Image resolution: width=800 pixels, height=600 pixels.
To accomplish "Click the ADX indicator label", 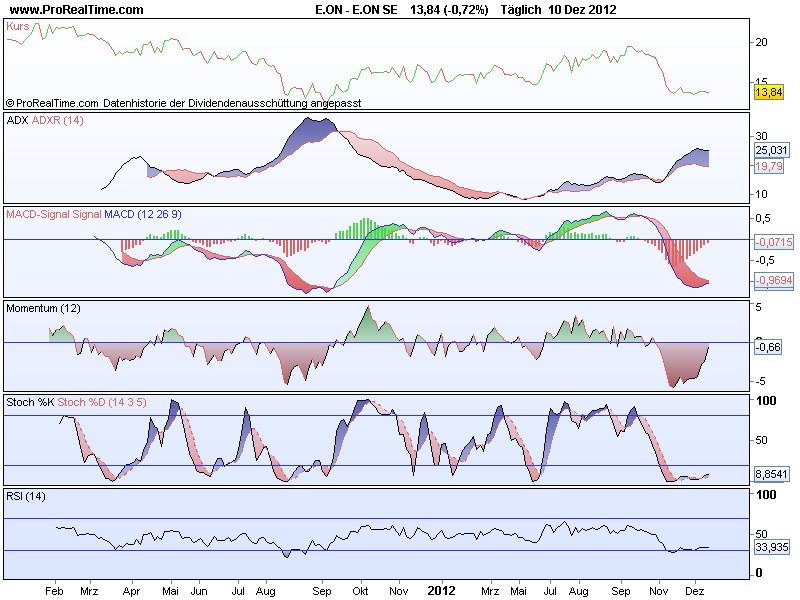I will tap(17, 120).
